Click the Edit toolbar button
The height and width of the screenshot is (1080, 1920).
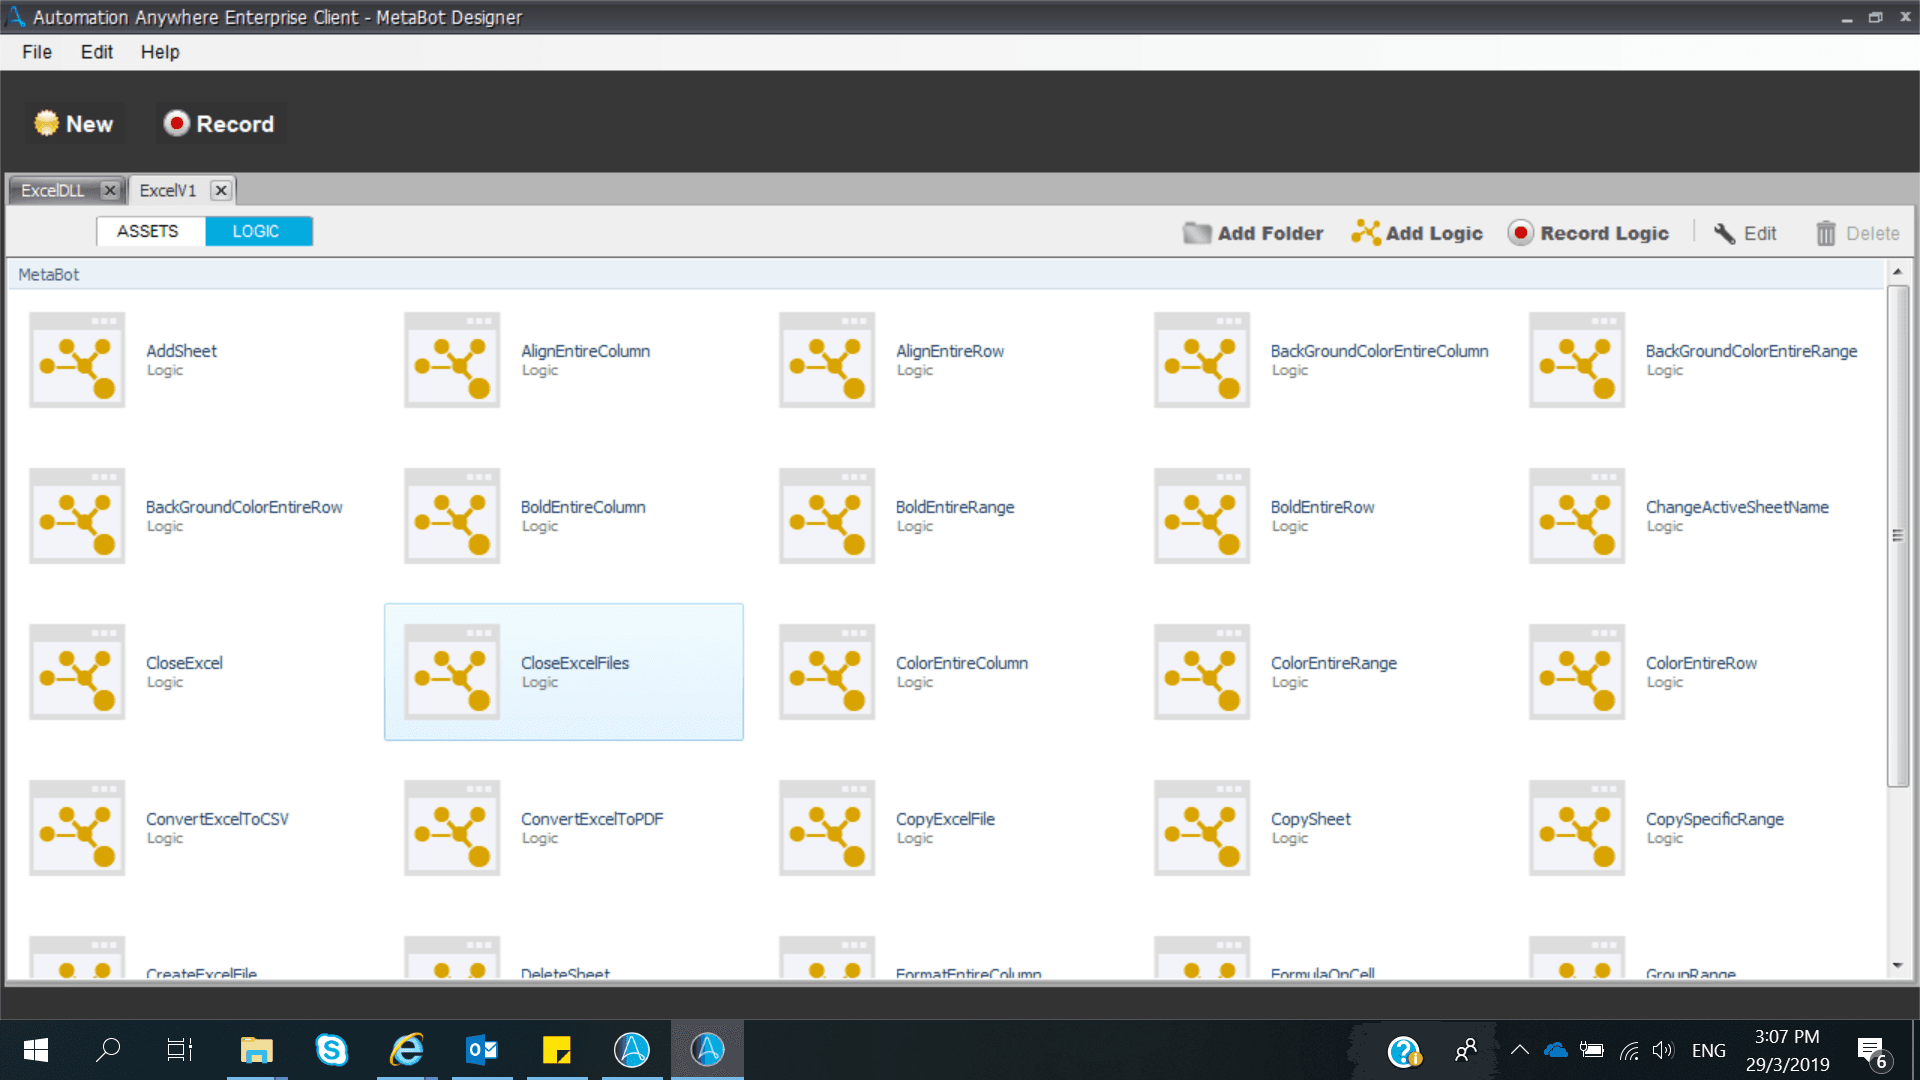1746,233
